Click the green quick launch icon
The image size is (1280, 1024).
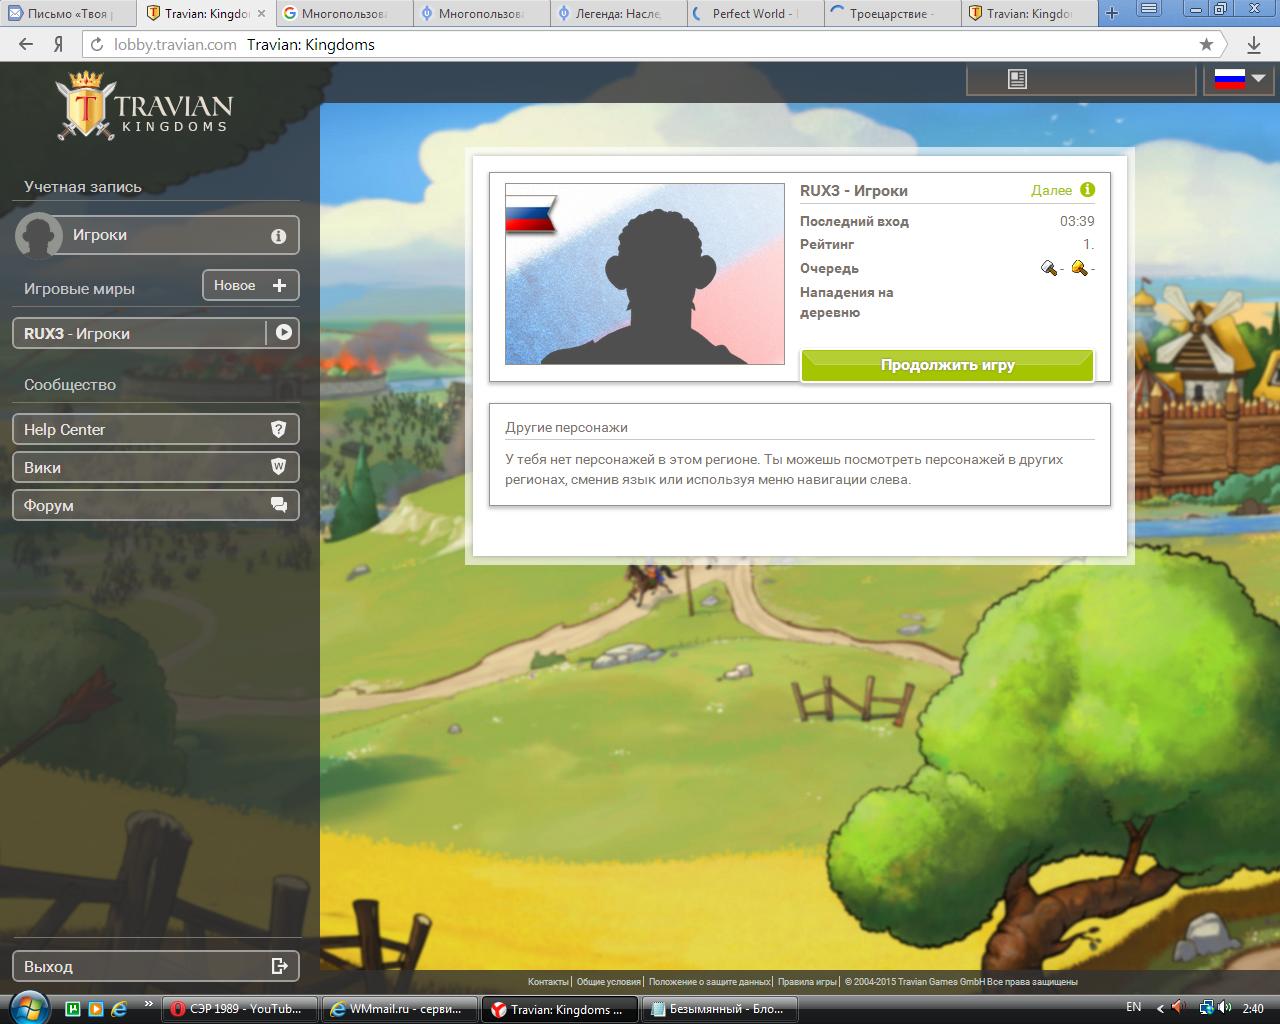point(73,1008)
